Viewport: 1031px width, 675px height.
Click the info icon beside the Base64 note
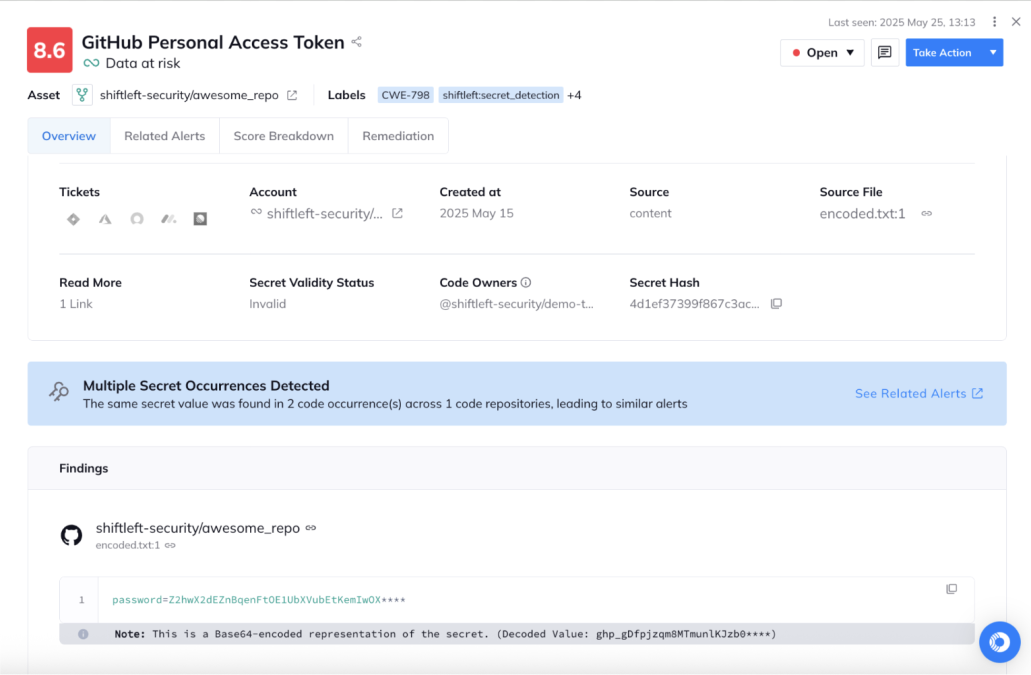83,634
